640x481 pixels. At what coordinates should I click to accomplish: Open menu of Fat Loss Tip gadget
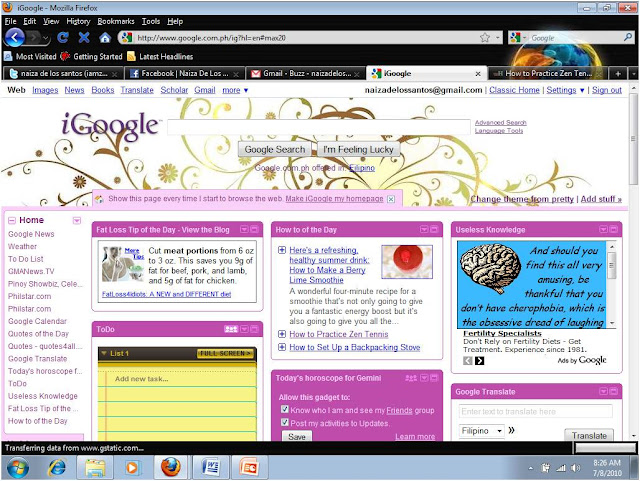[x=244, y=229]
